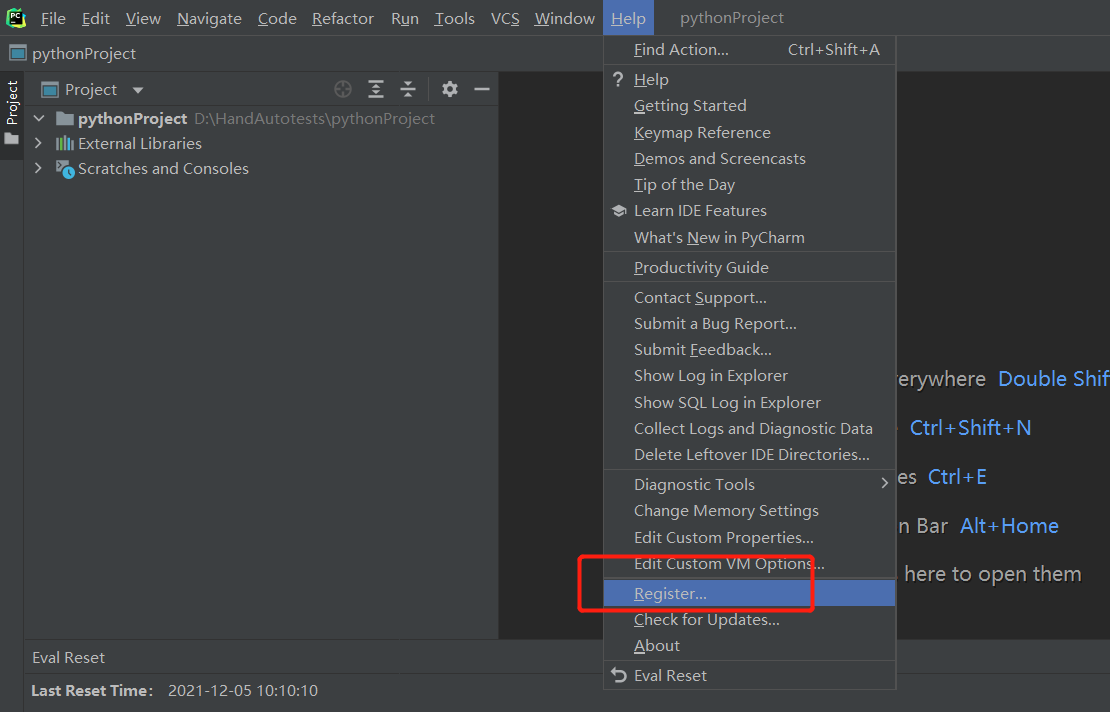The image size is (1110, 712).
Task: Click the PyCharm logo icon
Action: coord(16,18)
